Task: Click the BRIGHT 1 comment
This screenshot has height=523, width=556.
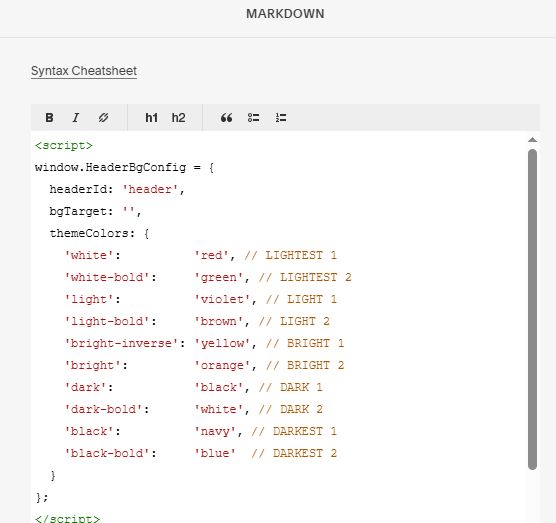Action: point(305,343)
